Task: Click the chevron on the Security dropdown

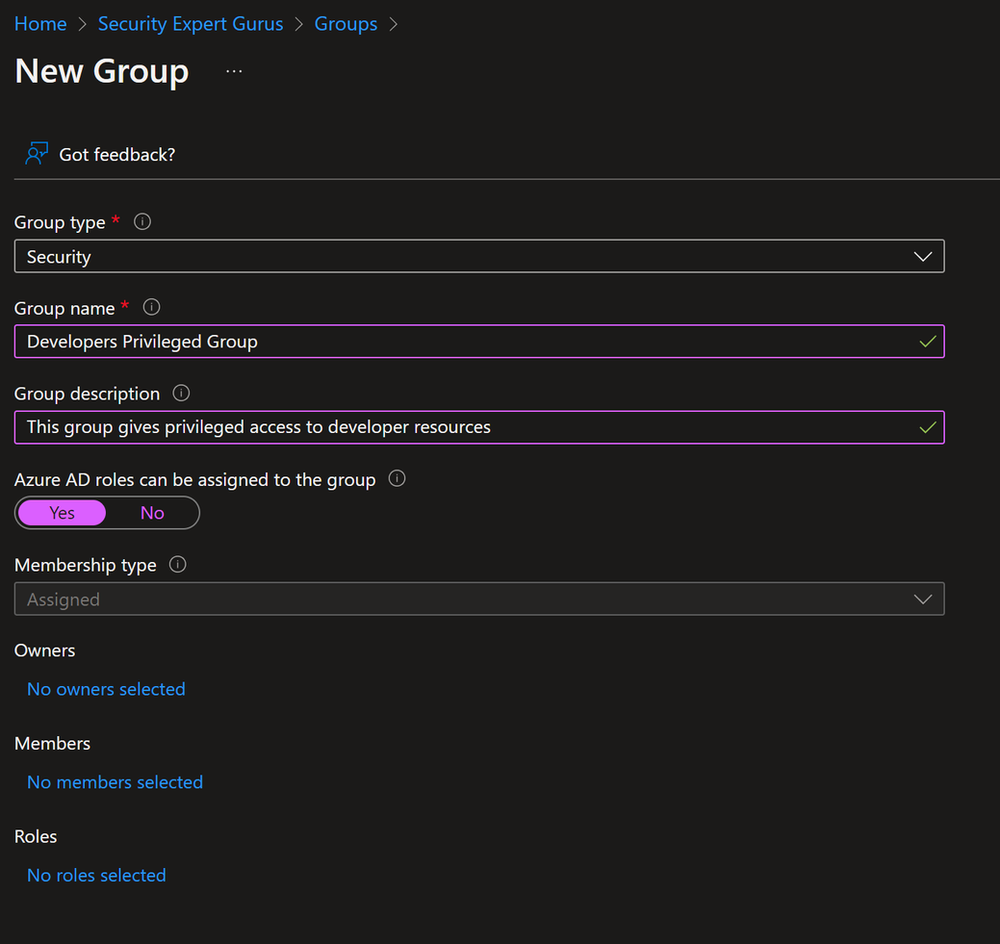Action: [921, 256]
